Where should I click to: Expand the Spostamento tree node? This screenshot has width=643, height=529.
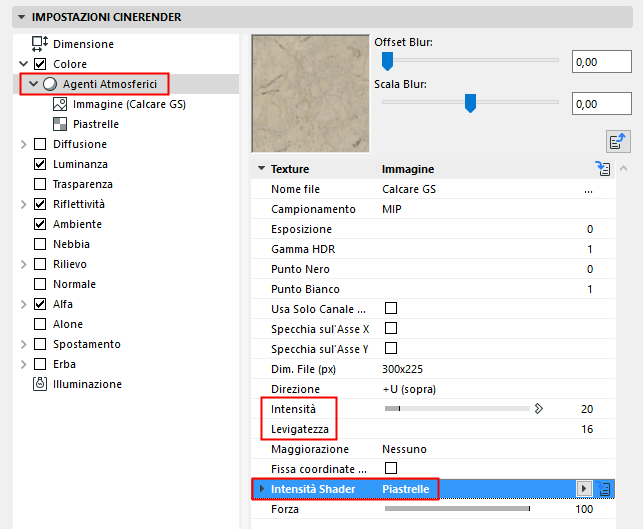pyautogui.click(x=23, y=344)
